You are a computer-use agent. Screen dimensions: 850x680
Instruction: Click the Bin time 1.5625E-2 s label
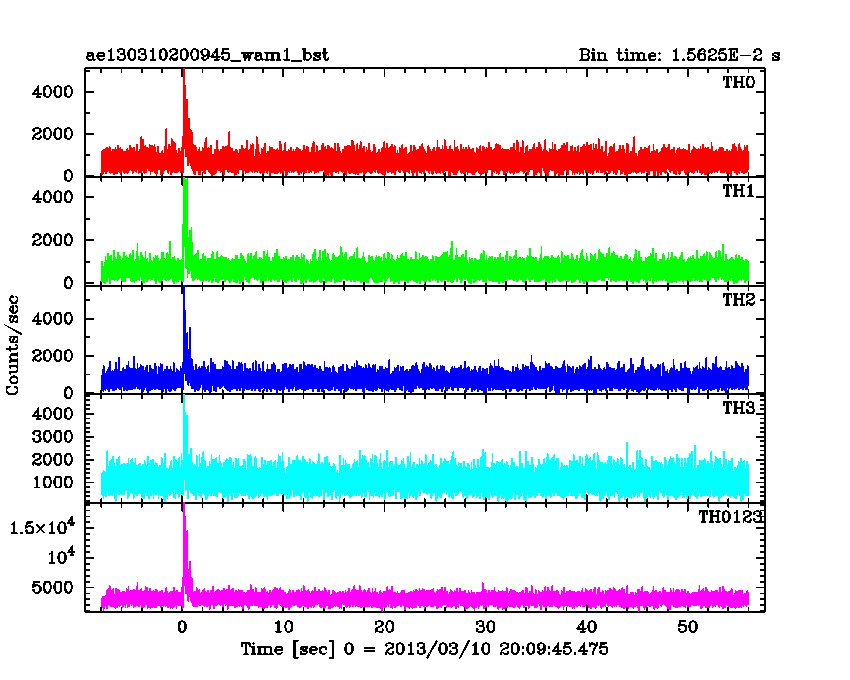tap(680, 55)
